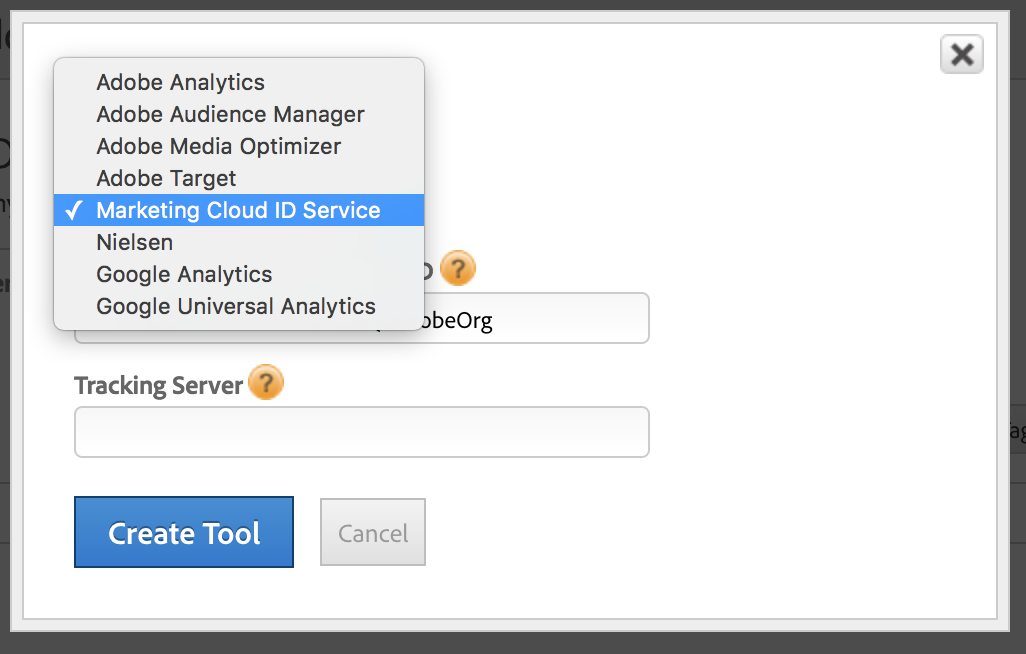This screenshot has height=654, width=1026.
Task: Select Adobe Analytics from the tool list
Action: click(180, 82)
